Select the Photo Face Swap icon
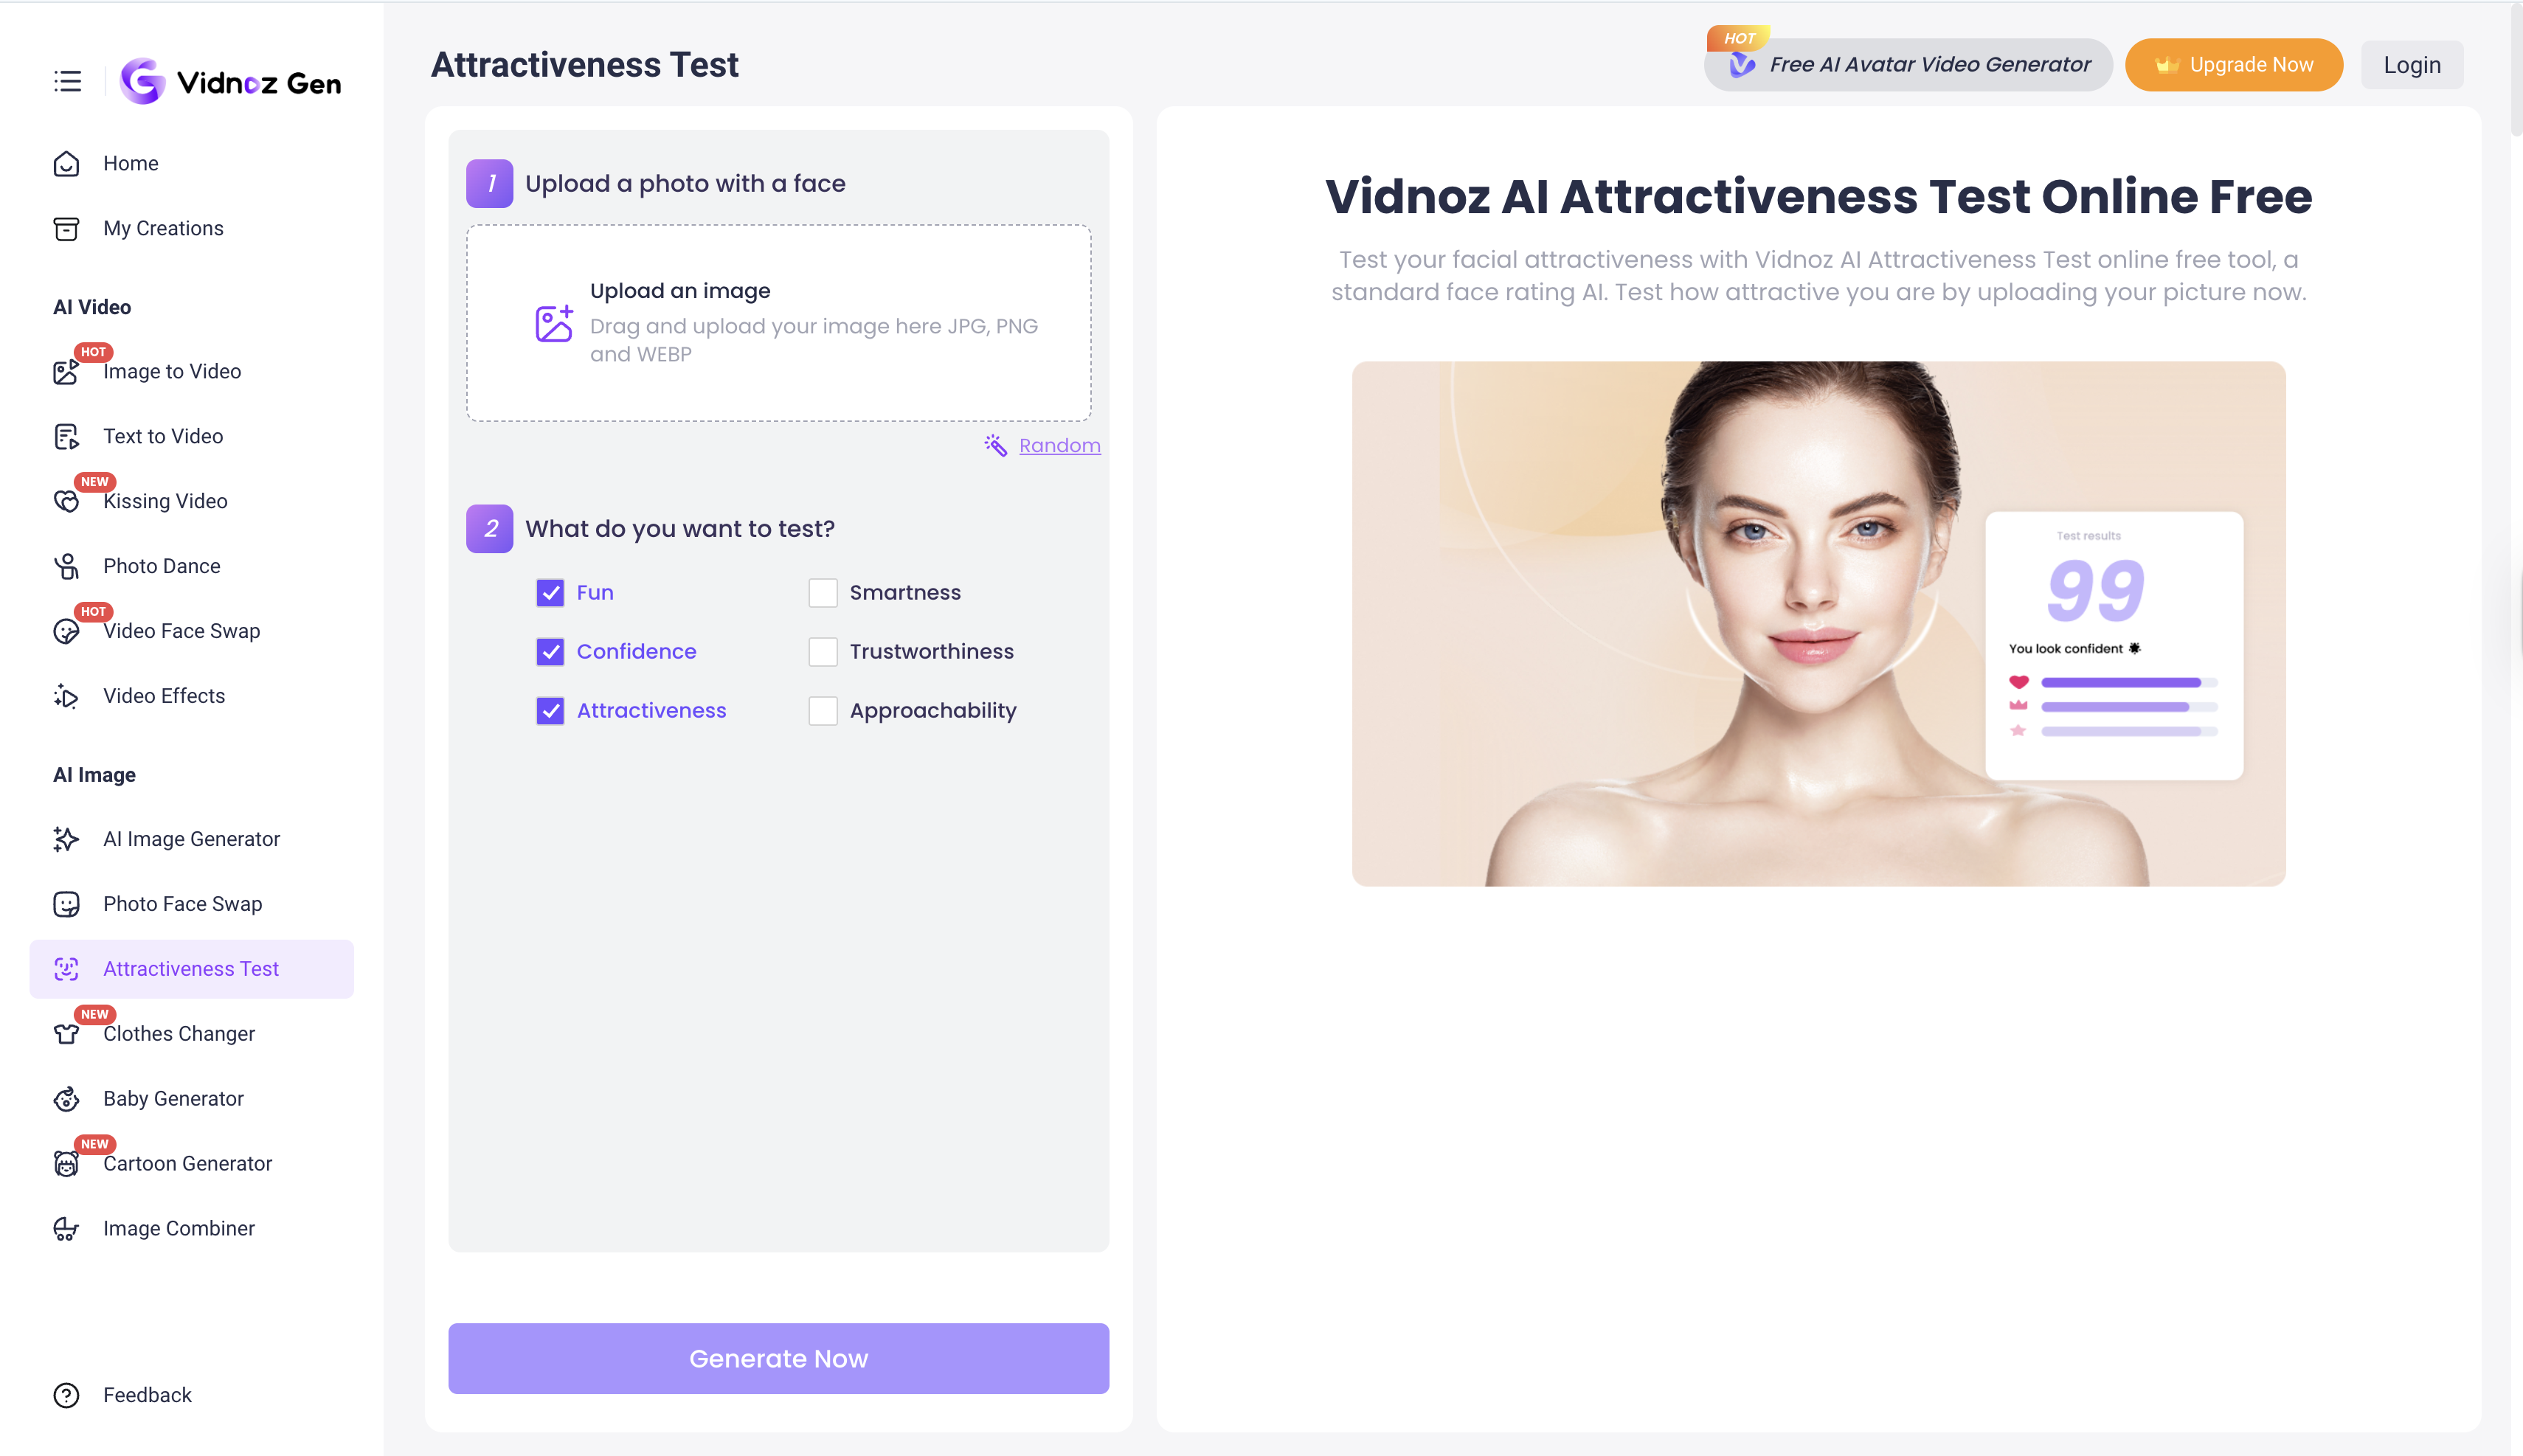 [66, 903]
